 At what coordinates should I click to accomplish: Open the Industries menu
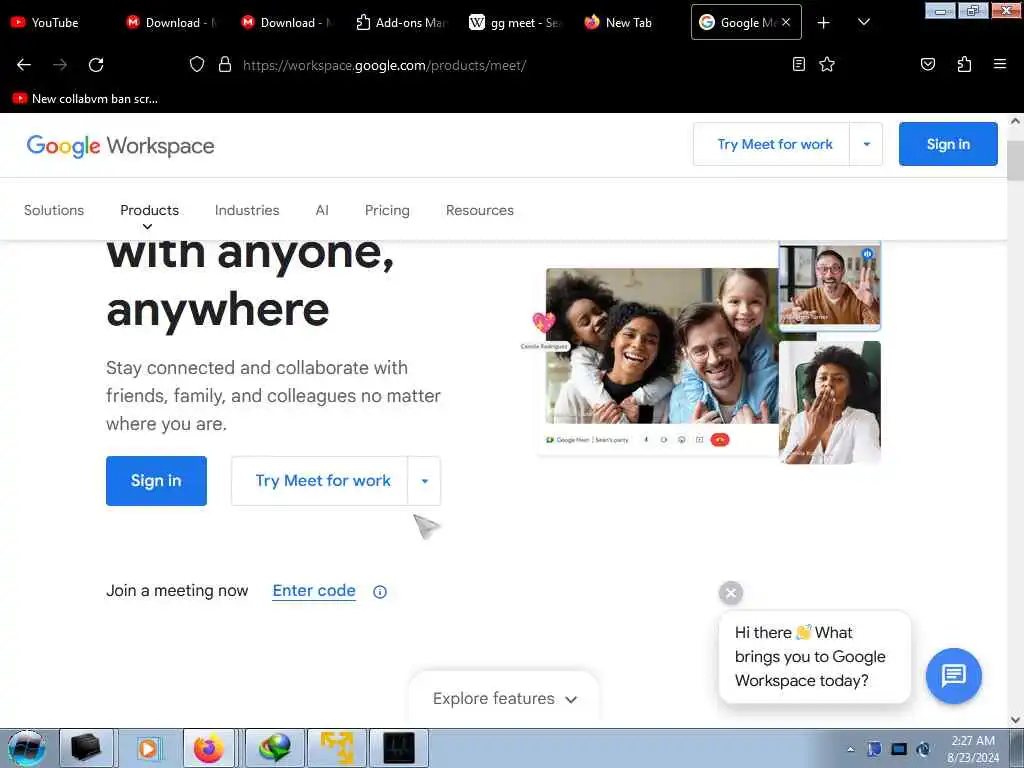247,210
